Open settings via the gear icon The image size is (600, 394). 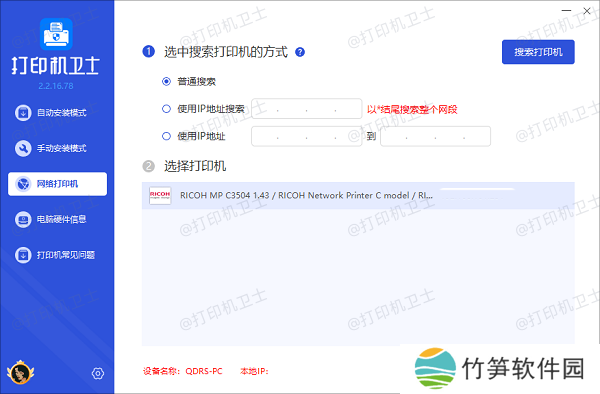coord(98,373)
